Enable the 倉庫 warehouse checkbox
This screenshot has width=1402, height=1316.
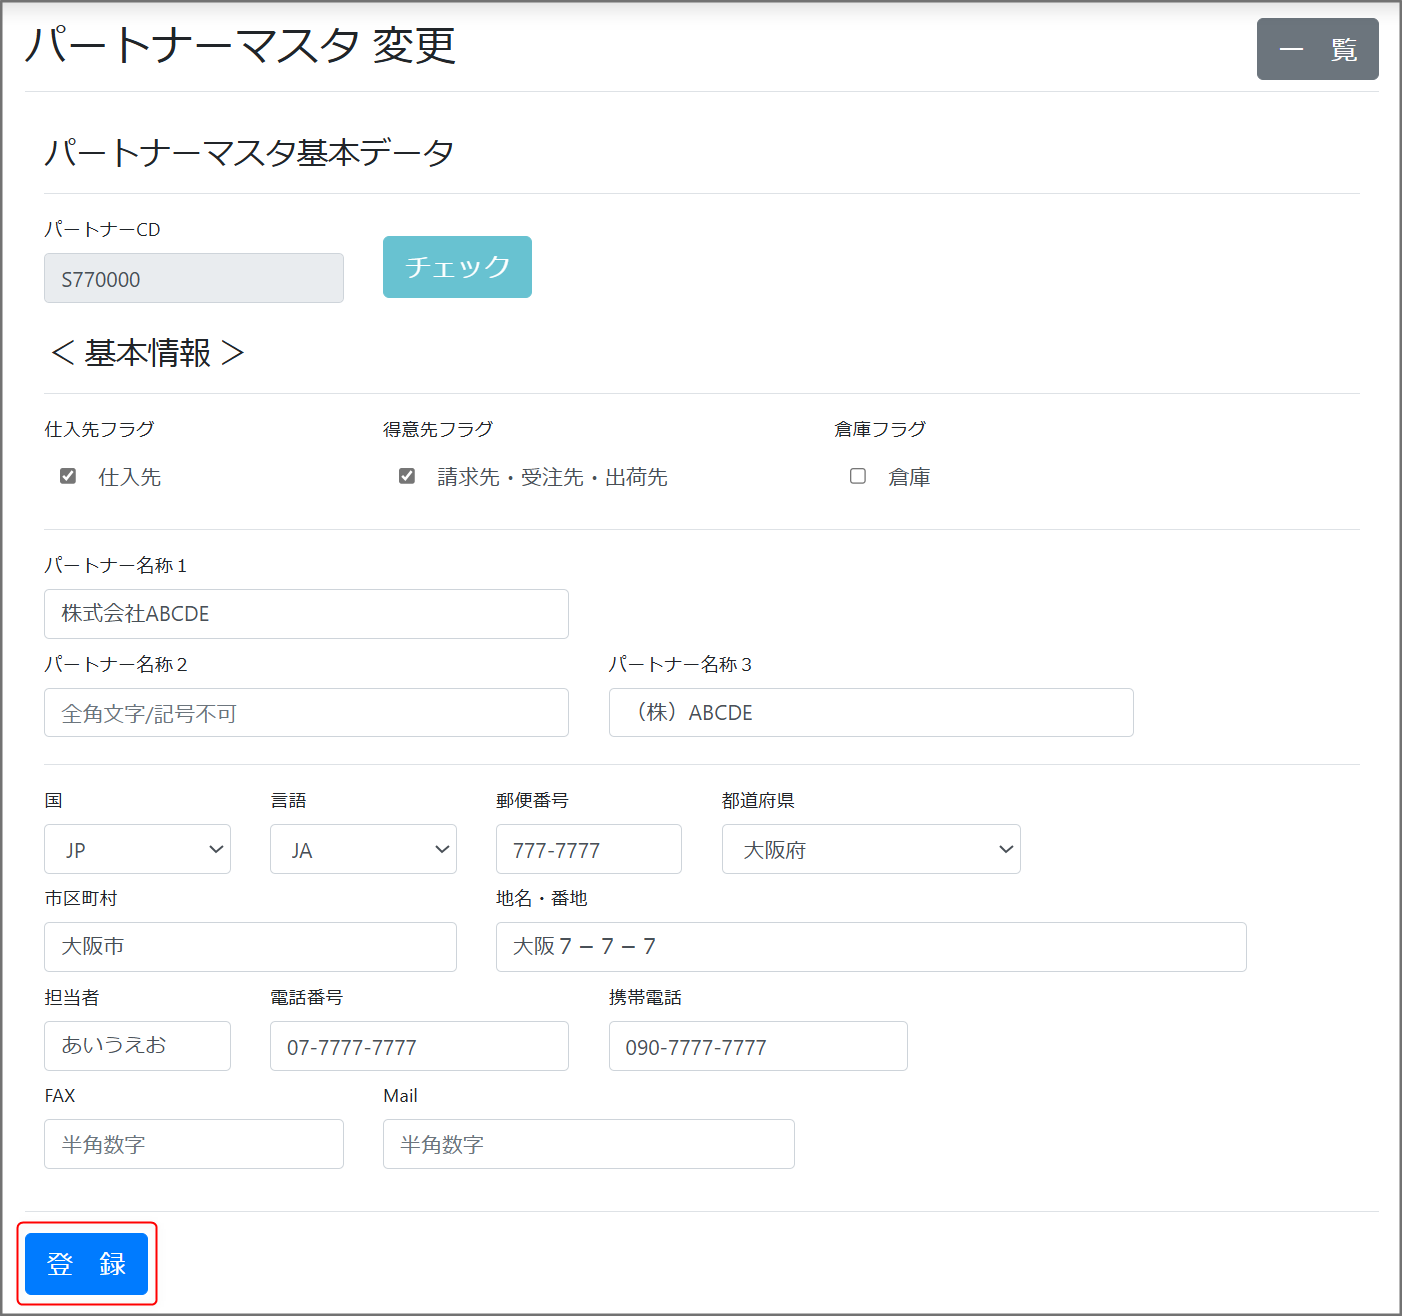pos(858,476)
